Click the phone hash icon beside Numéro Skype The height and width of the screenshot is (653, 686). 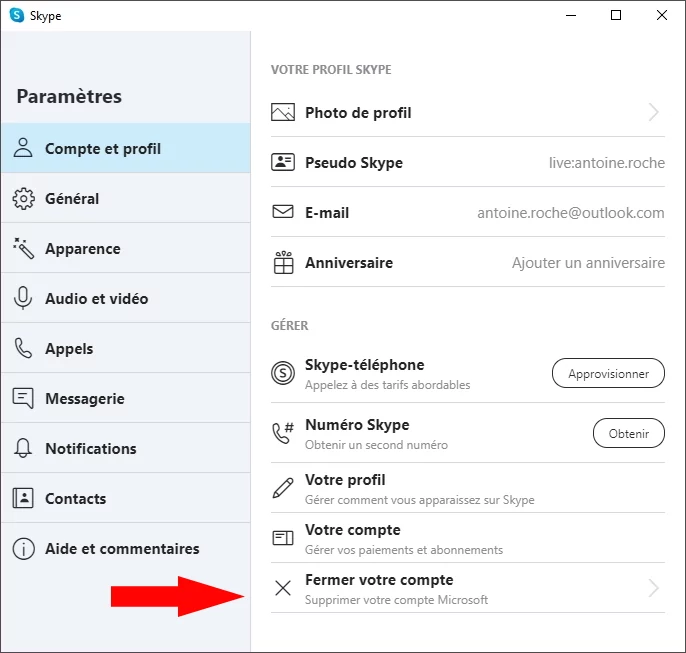[x=283, y=433]
